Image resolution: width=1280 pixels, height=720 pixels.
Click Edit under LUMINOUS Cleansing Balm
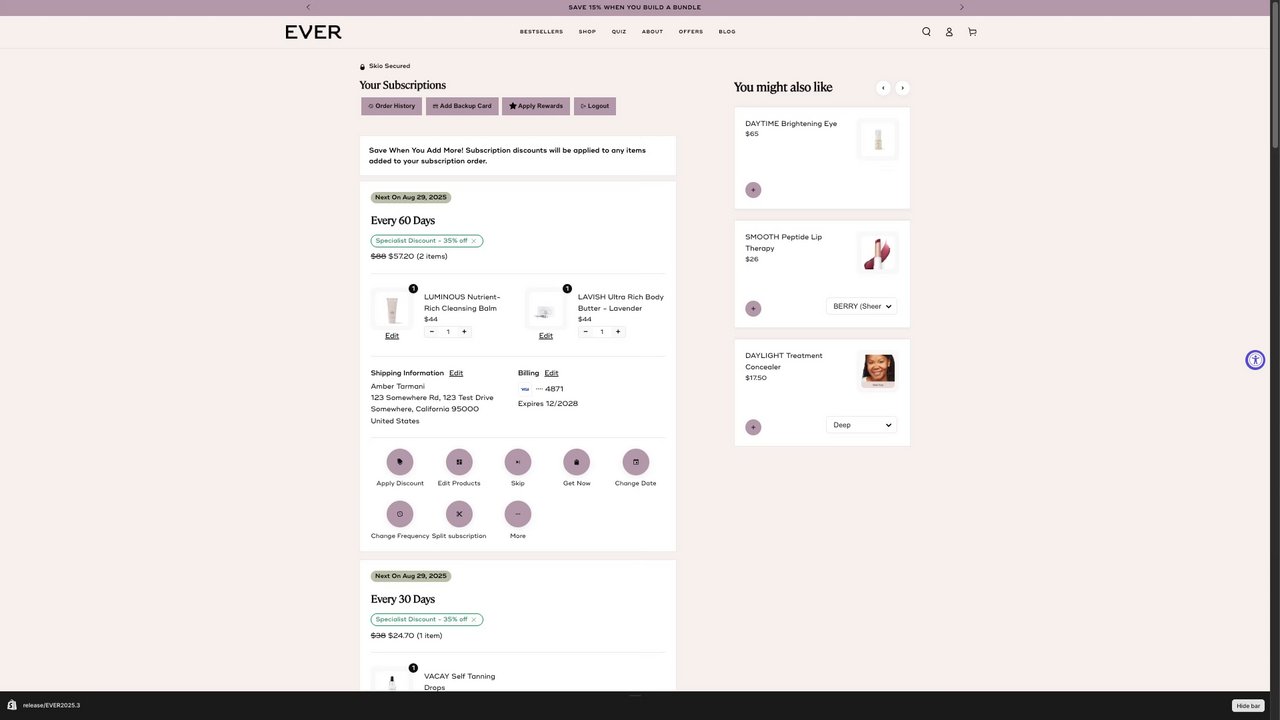click(392, 336)
